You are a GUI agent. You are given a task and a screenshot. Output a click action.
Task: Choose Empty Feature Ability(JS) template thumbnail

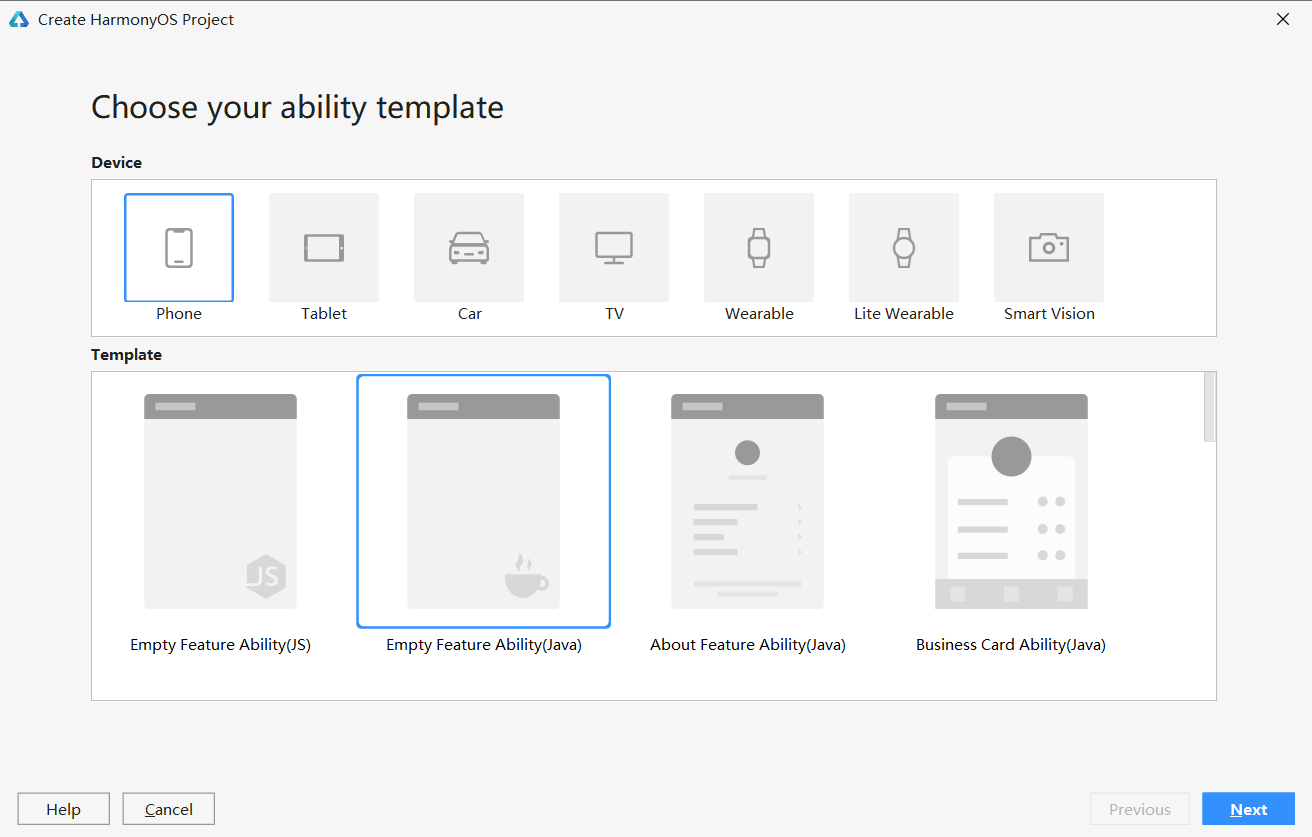coord(220,501)
